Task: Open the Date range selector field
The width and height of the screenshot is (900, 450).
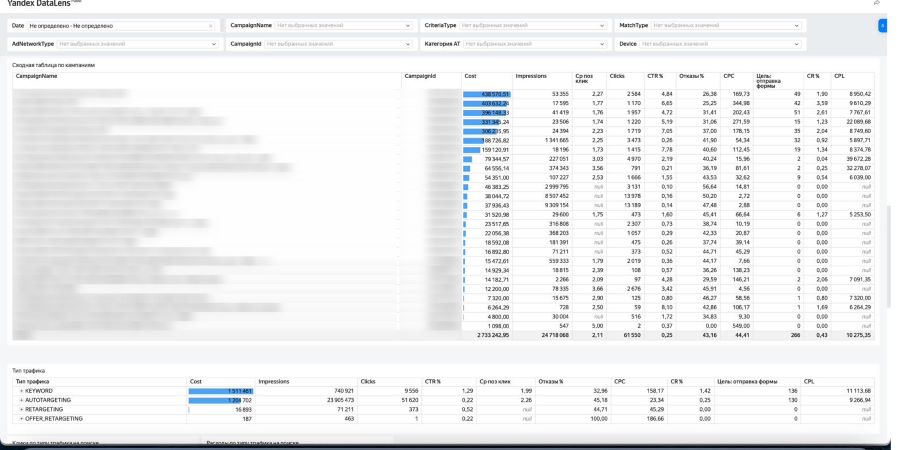Action: pyautogui.click(x=121, y=26)
